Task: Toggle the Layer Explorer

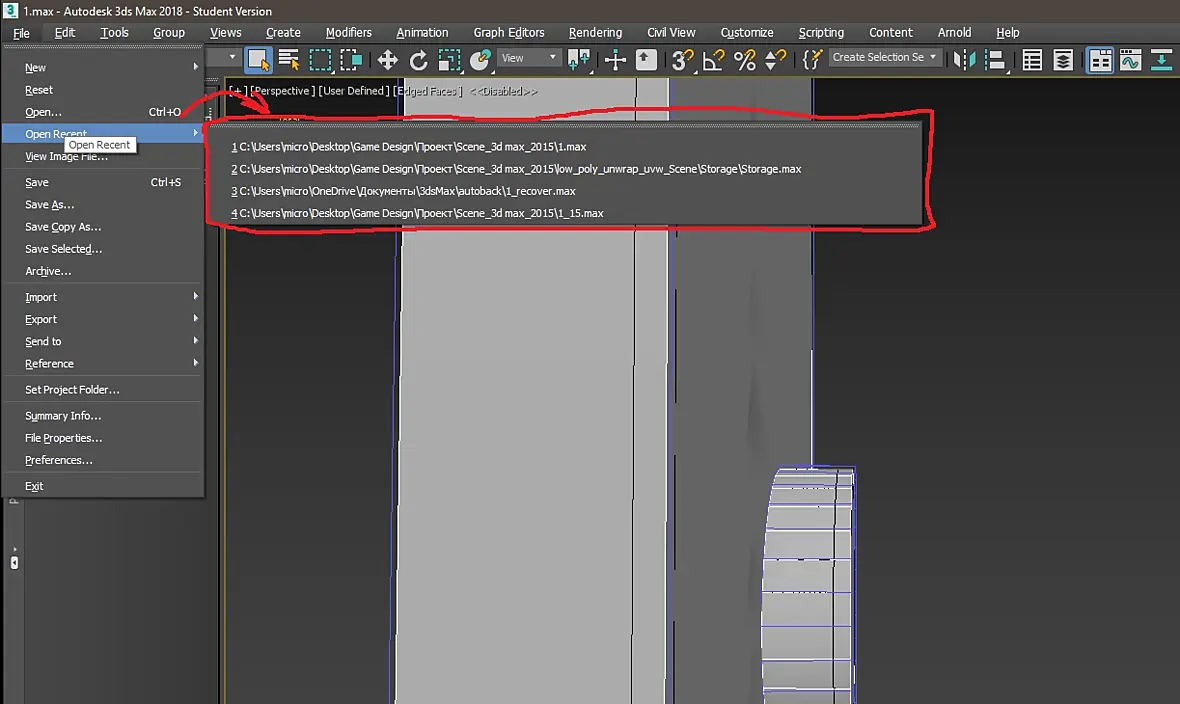Action: (x=1063, y=59)
